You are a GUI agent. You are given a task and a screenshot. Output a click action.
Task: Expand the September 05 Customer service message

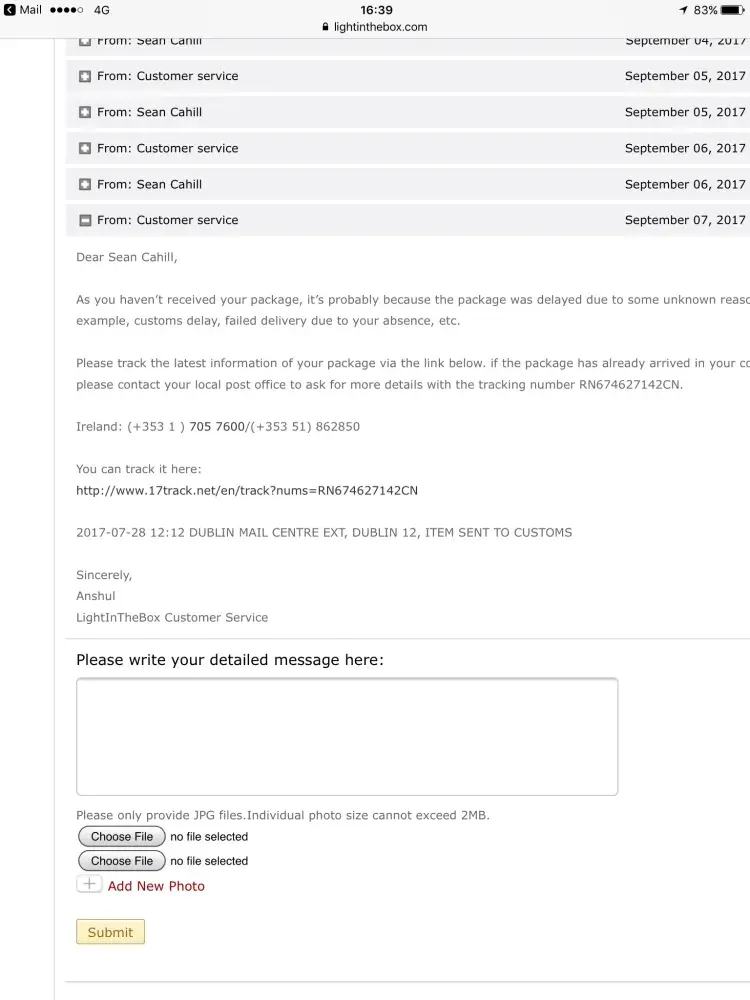click(x=85, y=76)
